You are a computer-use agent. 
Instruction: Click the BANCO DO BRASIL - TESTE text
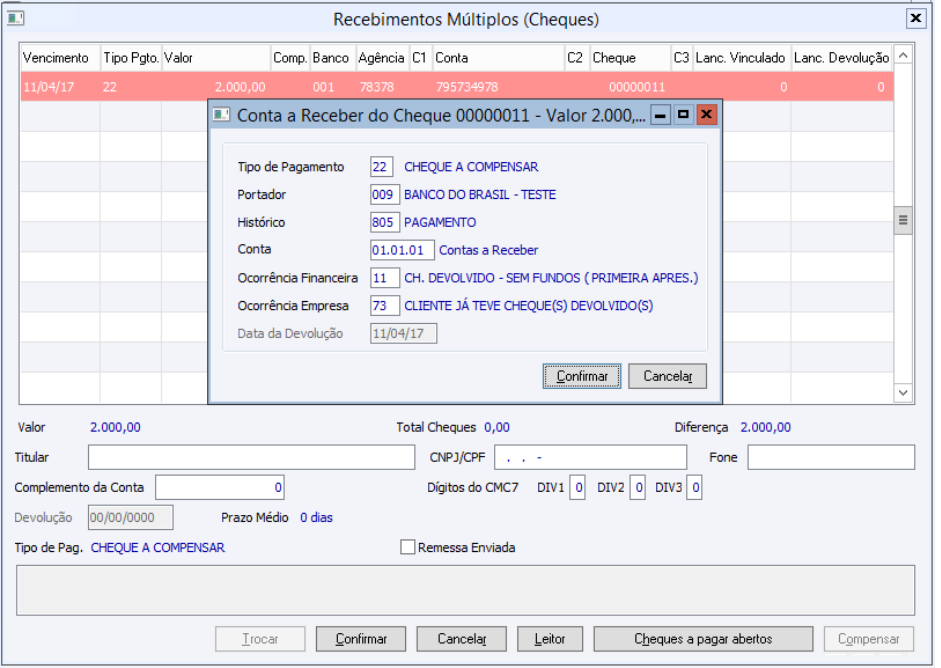click(x=480, y=194)
